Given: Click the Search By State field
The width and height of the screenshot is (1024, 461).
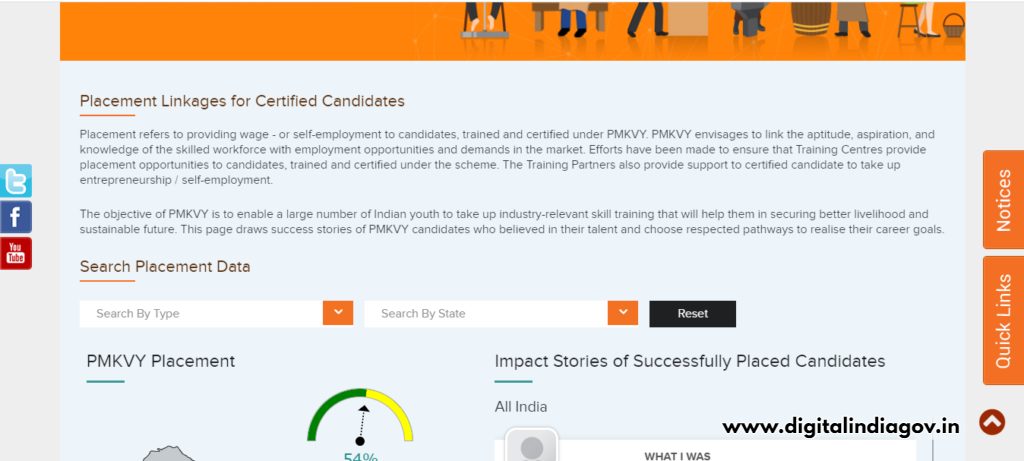Looking at the screenshot, I should (x=486, y=313).
